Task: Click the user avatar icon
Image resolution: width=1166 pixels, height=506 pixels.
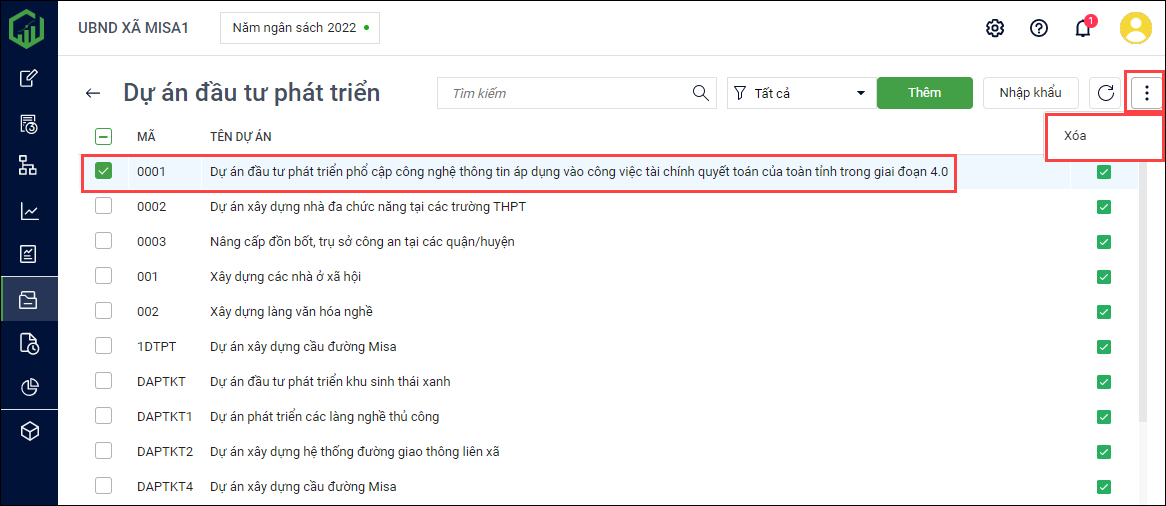Action: pos(1136,28)
